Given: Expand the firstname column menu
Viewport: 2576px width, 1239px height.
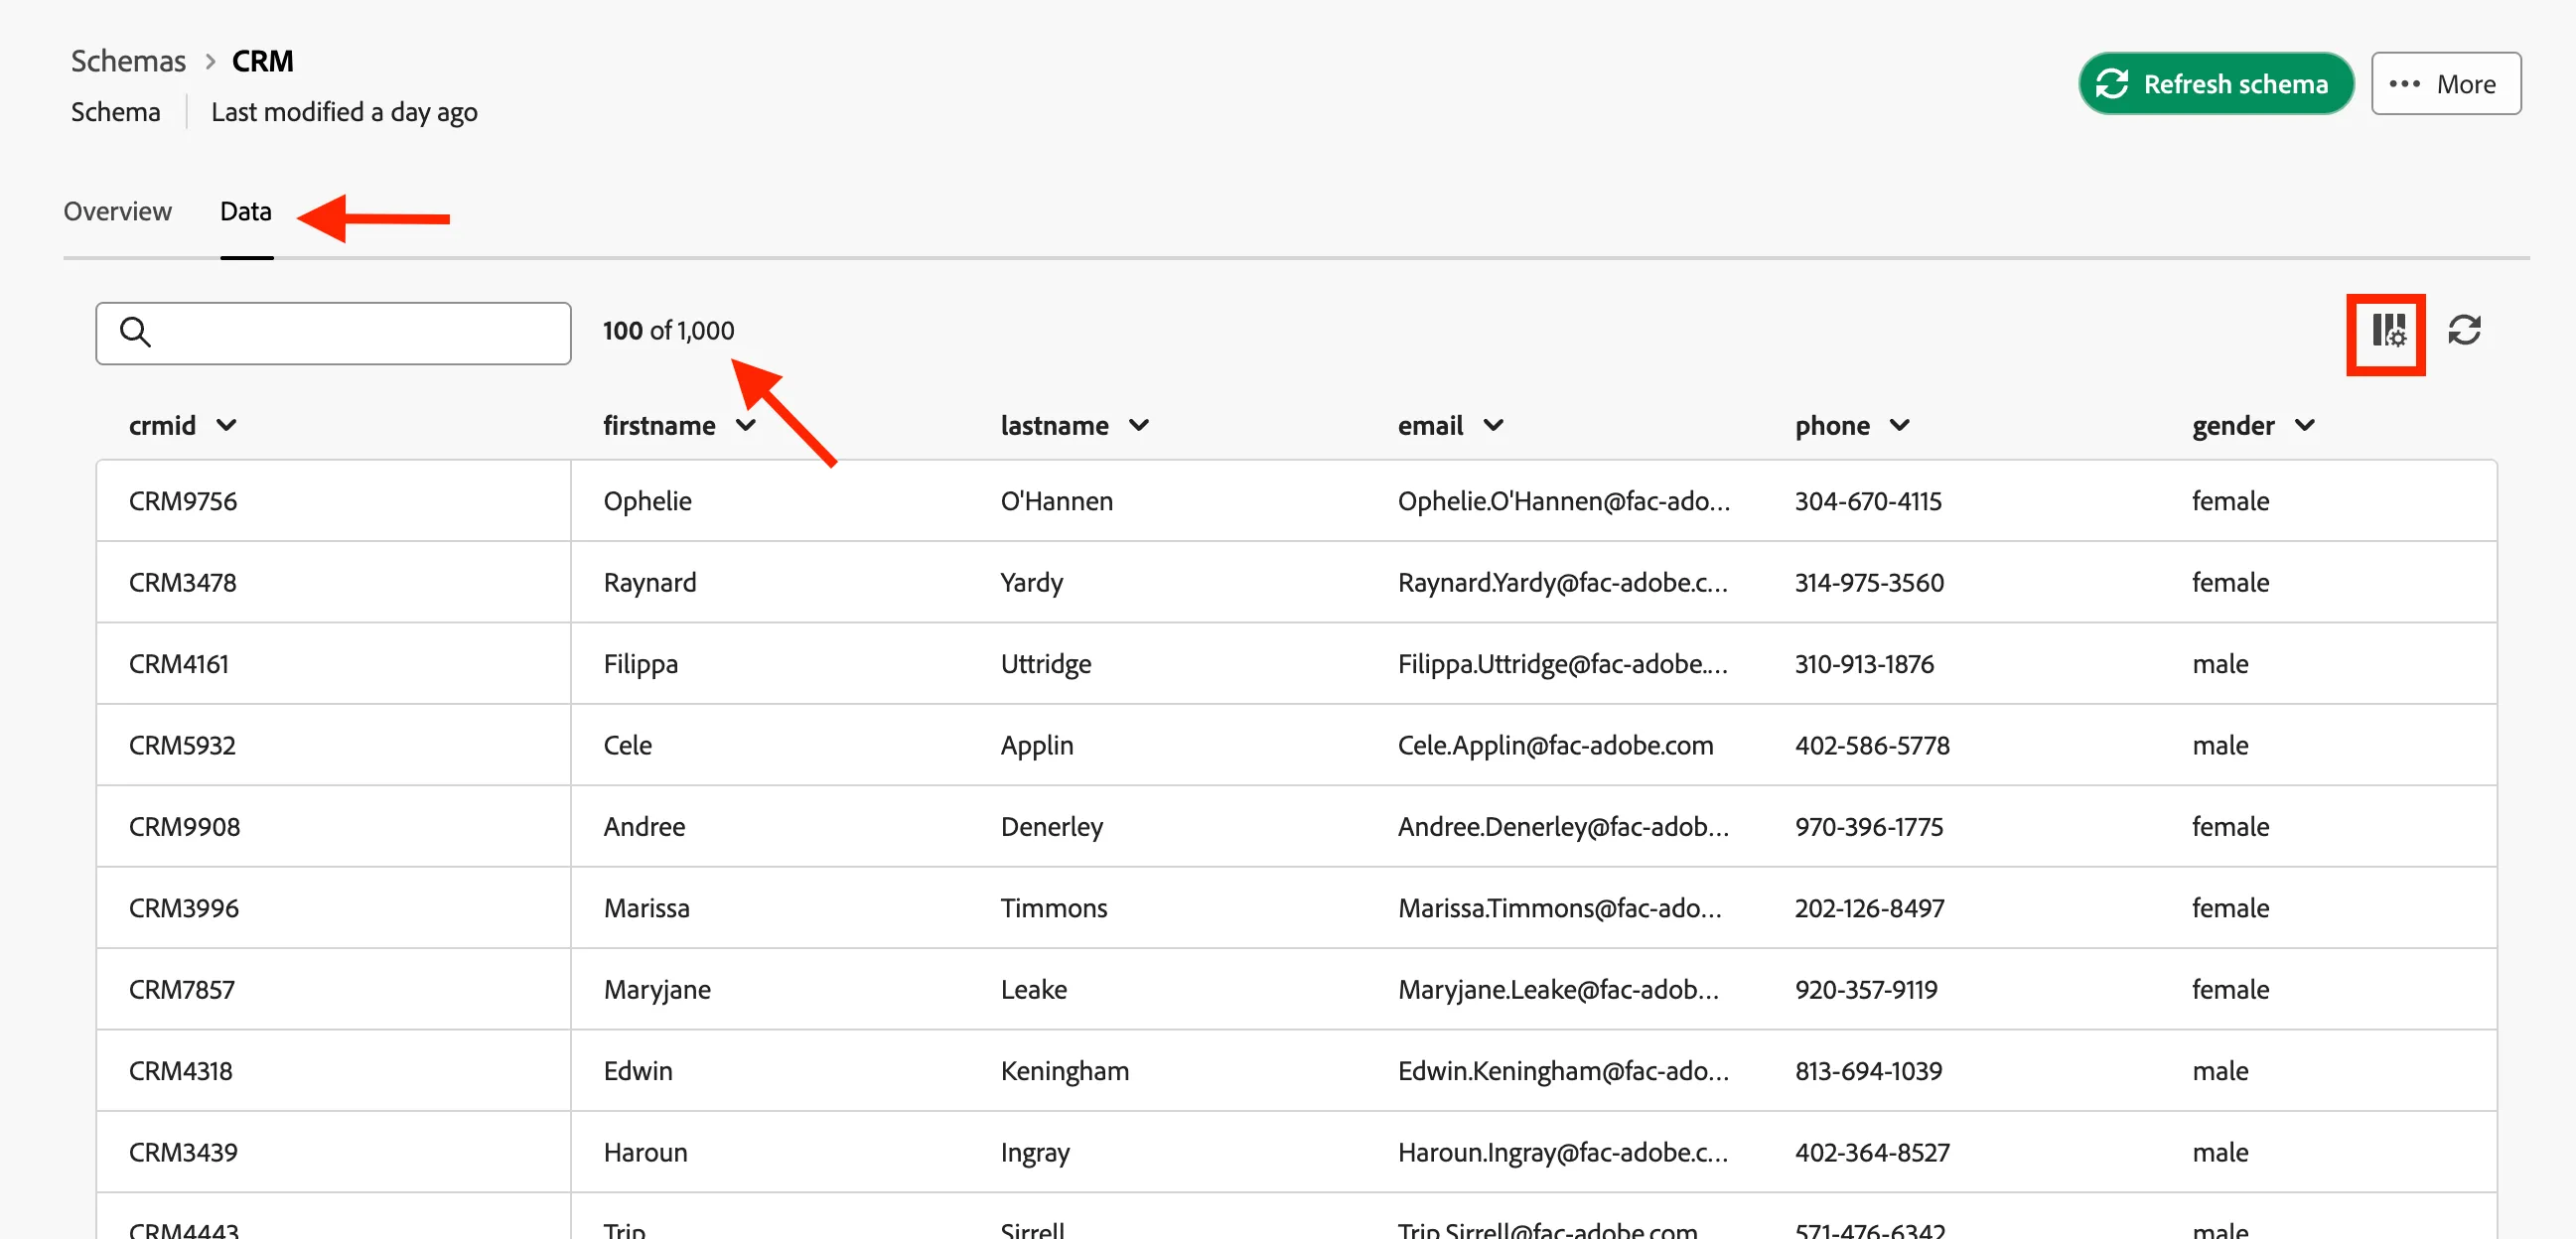Looking at the screenshot, I should pos(745,426).
